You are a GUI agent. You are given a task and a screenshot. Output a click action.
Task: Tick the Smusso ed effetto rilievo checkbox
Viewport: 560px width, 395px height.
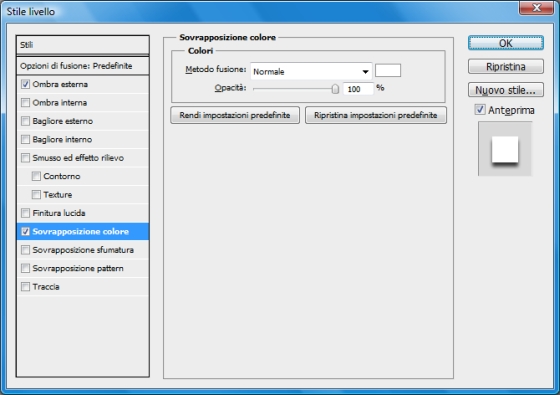[x=25, y=158]
